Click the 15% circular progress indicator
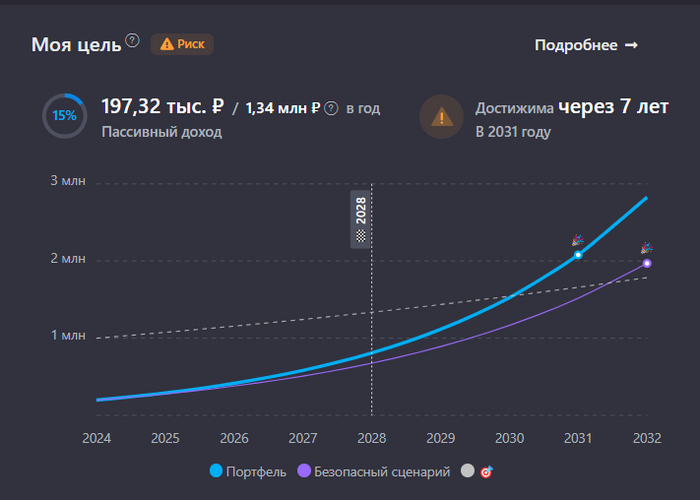Screen dimensions: 700x500 (64, 115)
